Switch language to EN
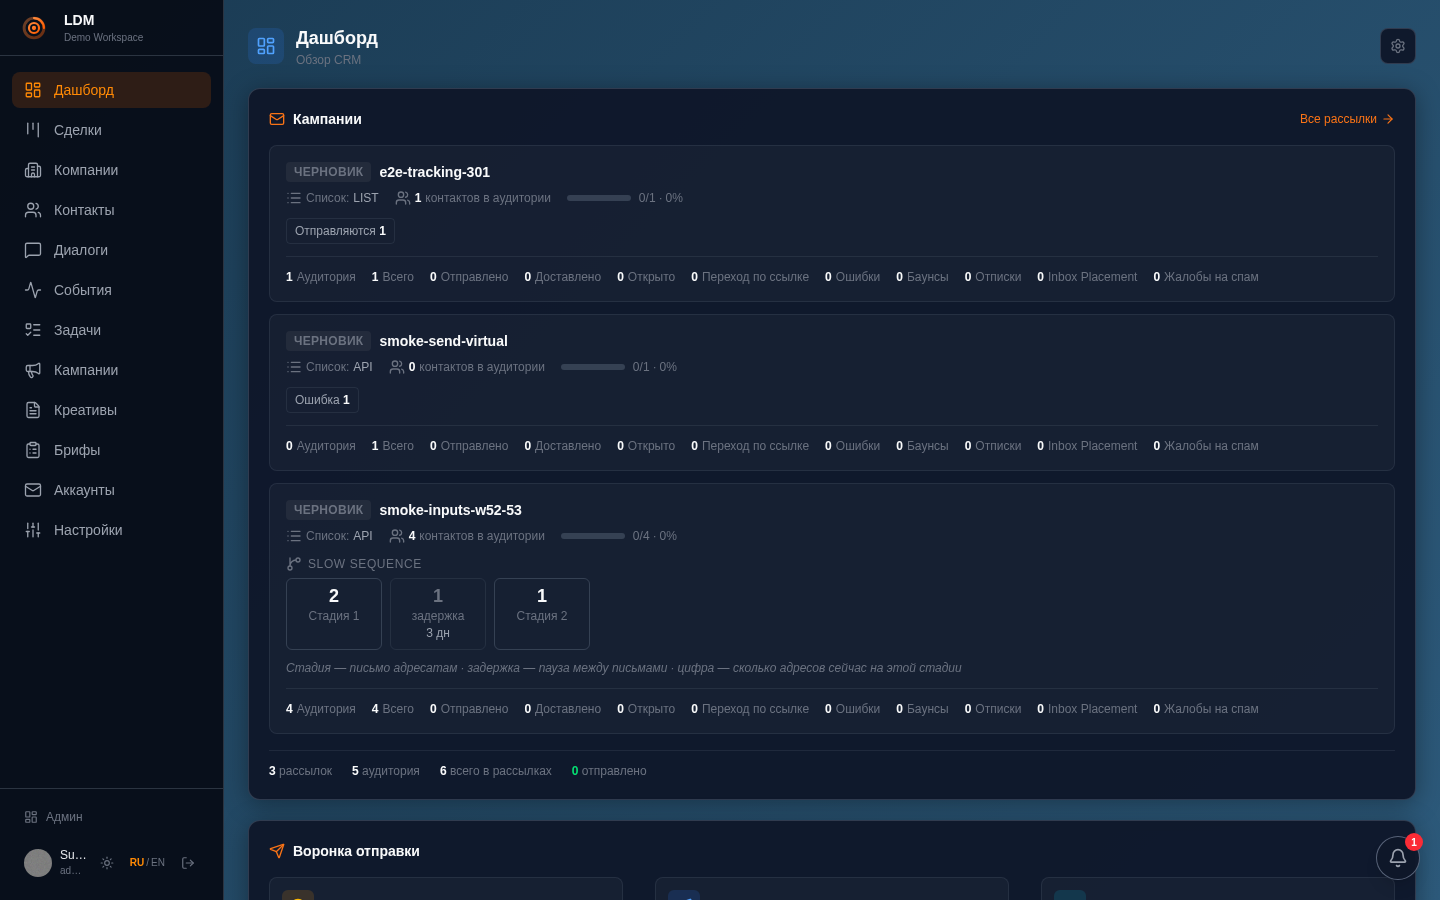 (158, 863)
